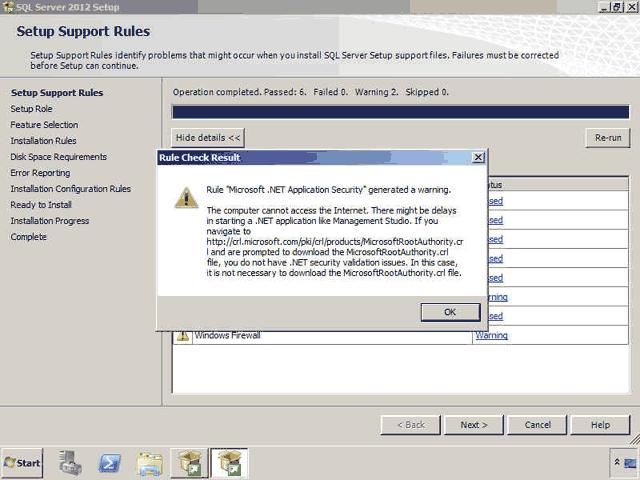The height and width of the screenshot is (480, 640).
Task: Click the disabled Back button
Action: tap(411, 425)
